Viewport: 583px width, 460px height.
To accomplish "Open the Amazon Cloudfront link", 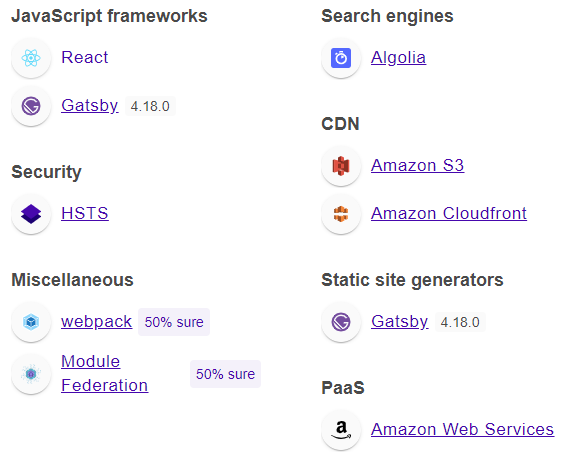I will pyautogui.click(x=449, y=213).
